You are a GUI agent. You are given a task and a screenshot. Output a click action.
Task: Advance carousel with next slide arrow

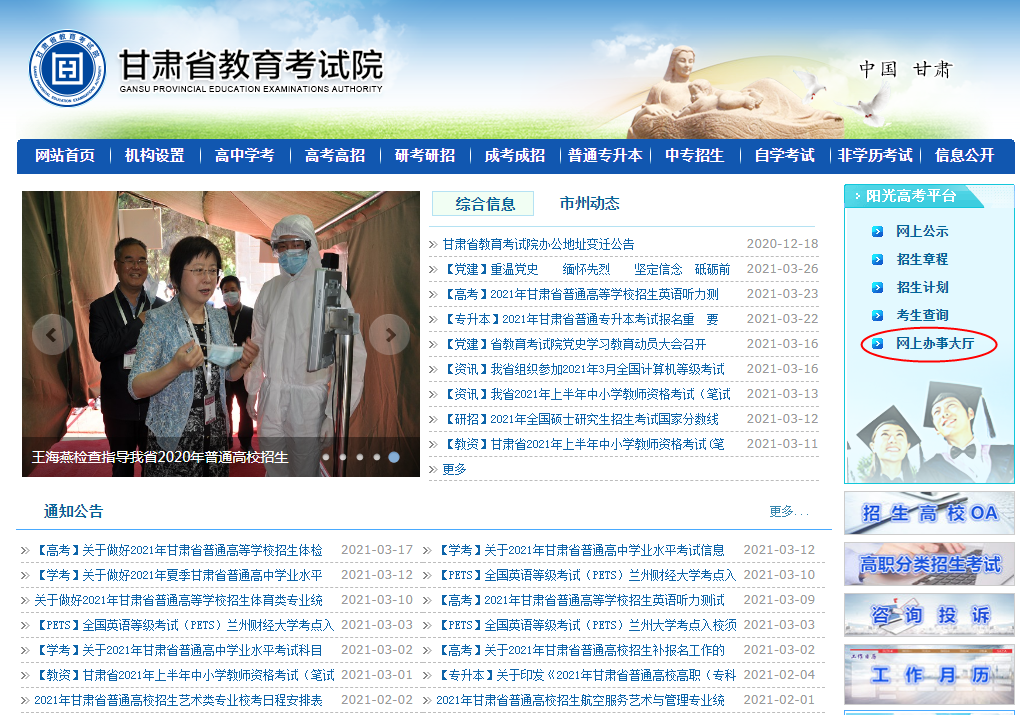(x=389, y=335)
